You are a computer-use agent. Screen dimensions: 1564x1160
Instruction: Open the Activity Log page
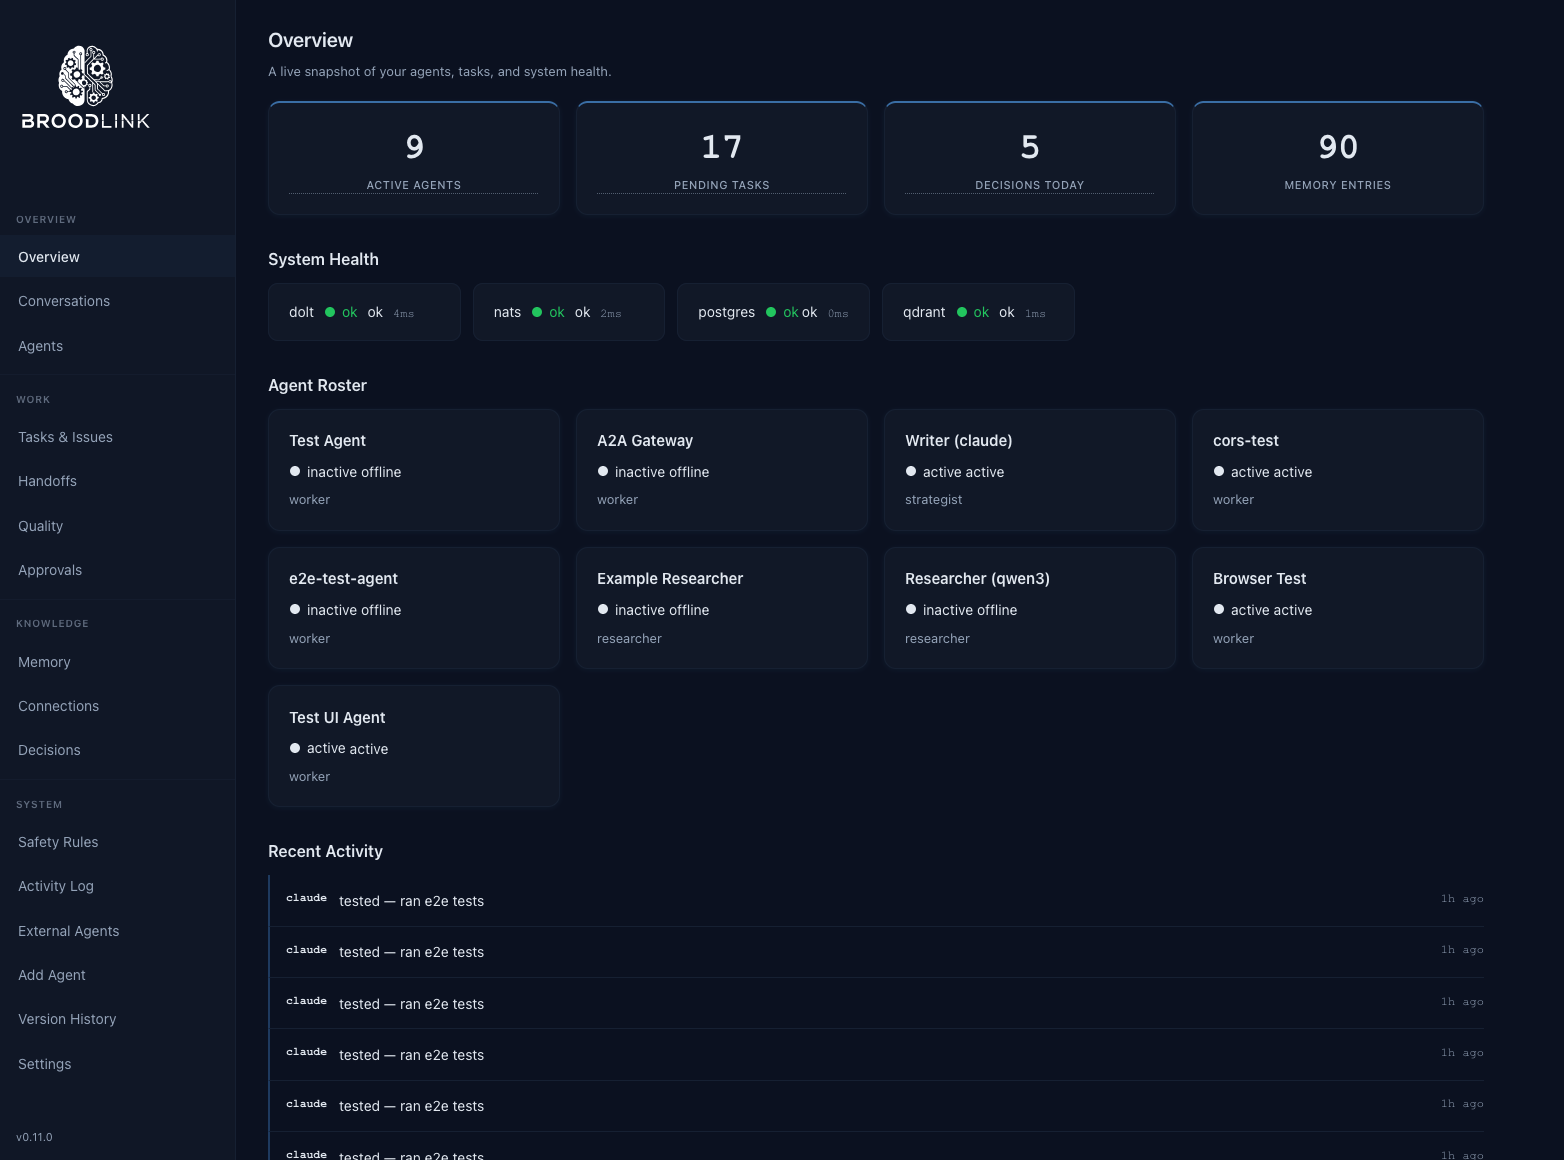56,886
